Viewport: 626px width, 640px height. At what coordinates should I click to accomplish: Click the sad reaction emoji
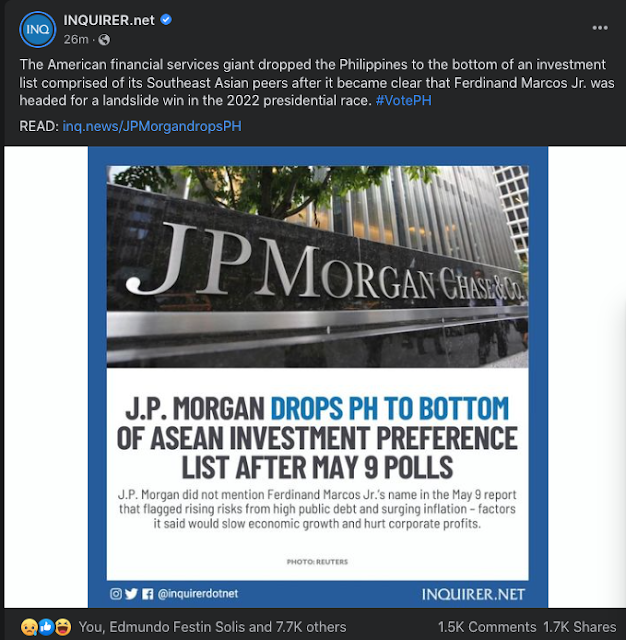[x=29, y=627]
